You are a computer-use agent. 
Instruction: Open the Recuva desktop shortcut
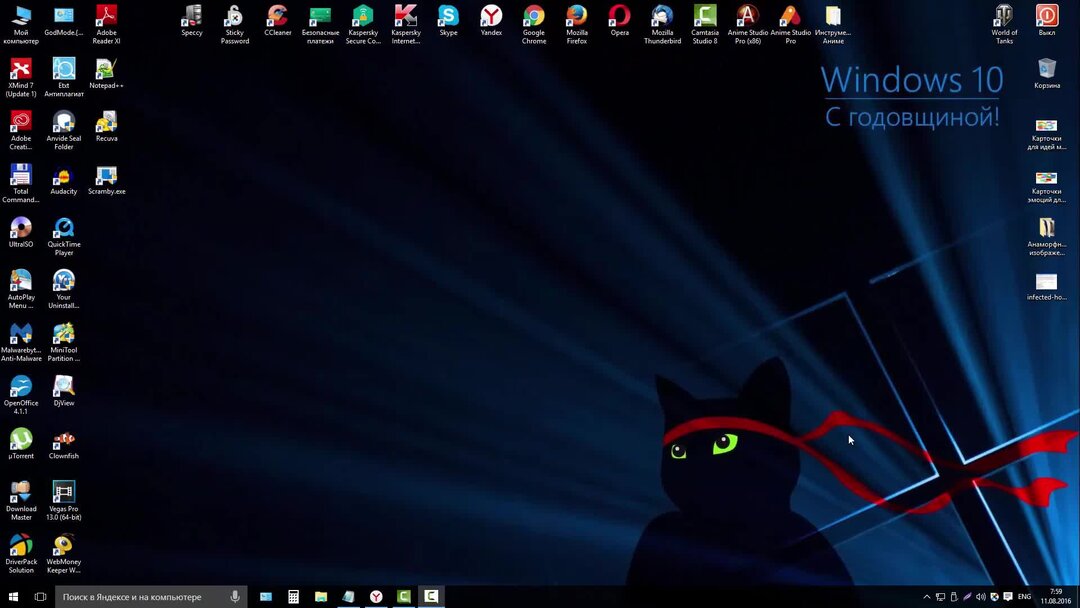coord(106,127)
